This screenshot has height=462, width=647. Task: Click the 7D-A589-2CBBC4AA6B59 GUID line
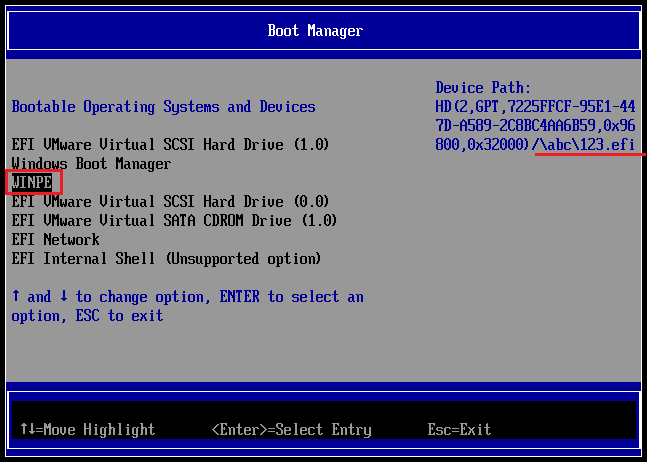pyautogui.click(x=535, y=126)
